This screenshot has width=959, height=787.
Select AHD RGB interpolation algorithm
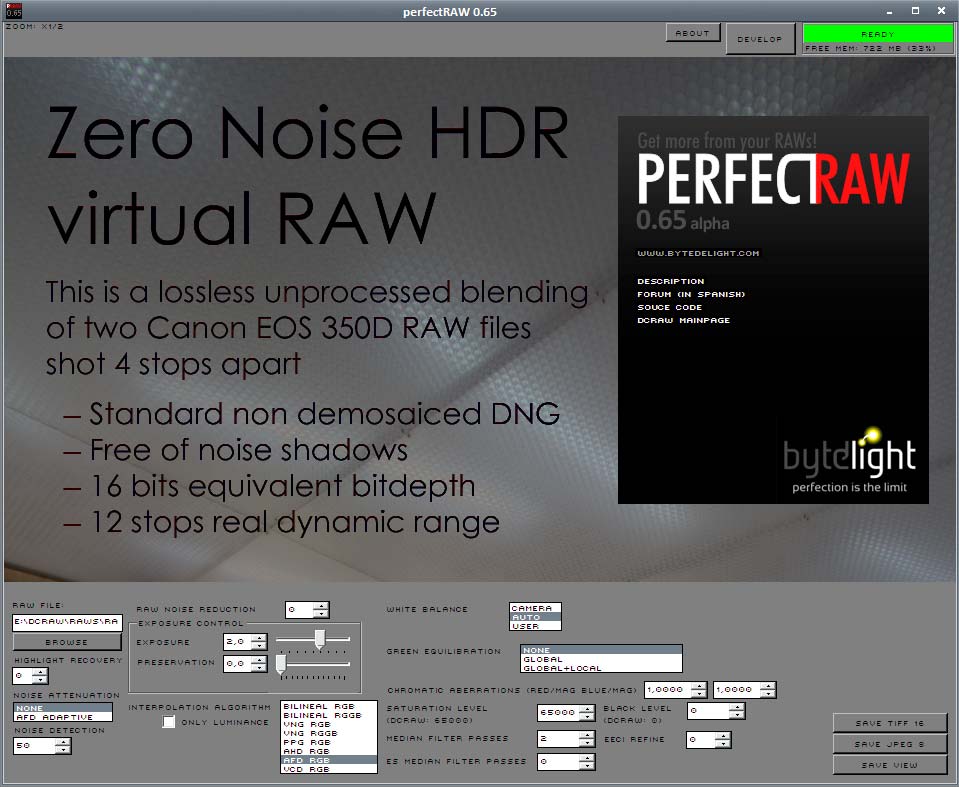[329, 751]
